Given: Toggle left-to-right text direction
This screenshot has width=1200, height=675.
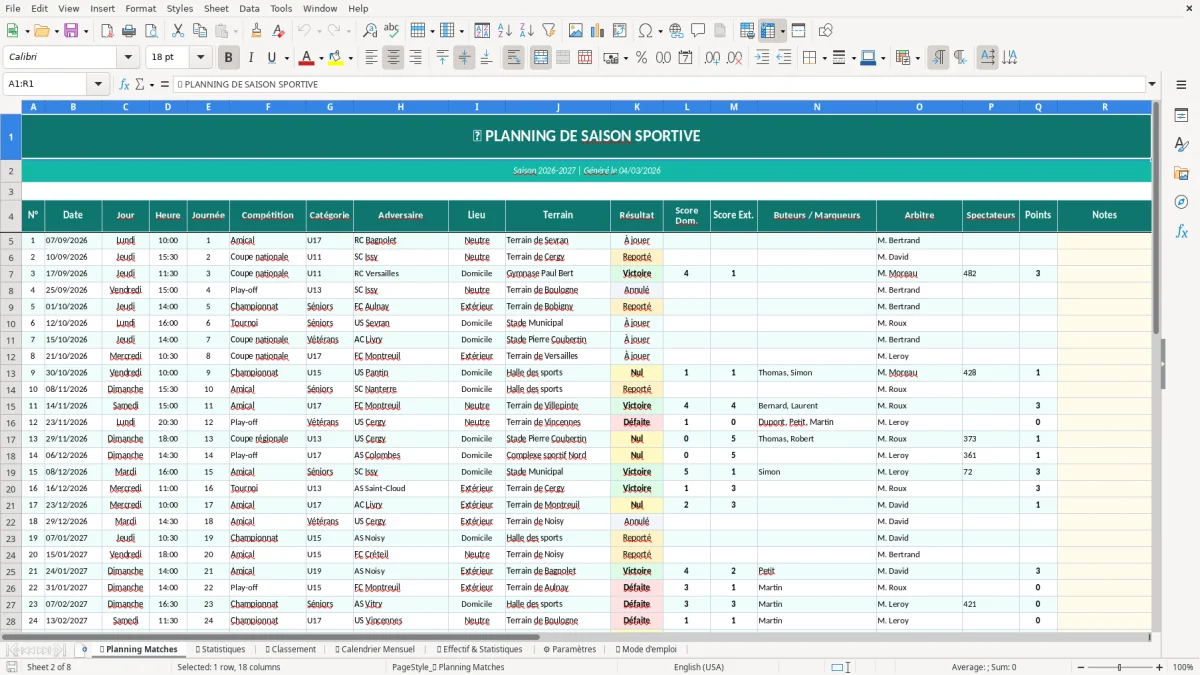Looking at the screenshot, I should [938, 58].
